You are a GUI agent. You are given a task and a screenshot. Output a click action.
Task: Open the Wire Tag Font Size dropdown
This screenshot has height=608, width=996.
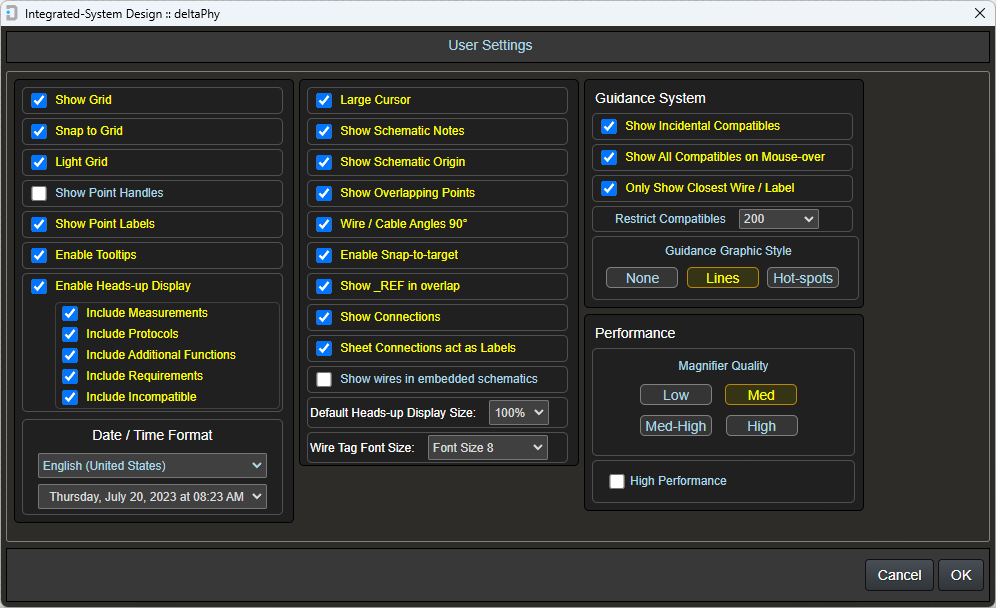487,447
